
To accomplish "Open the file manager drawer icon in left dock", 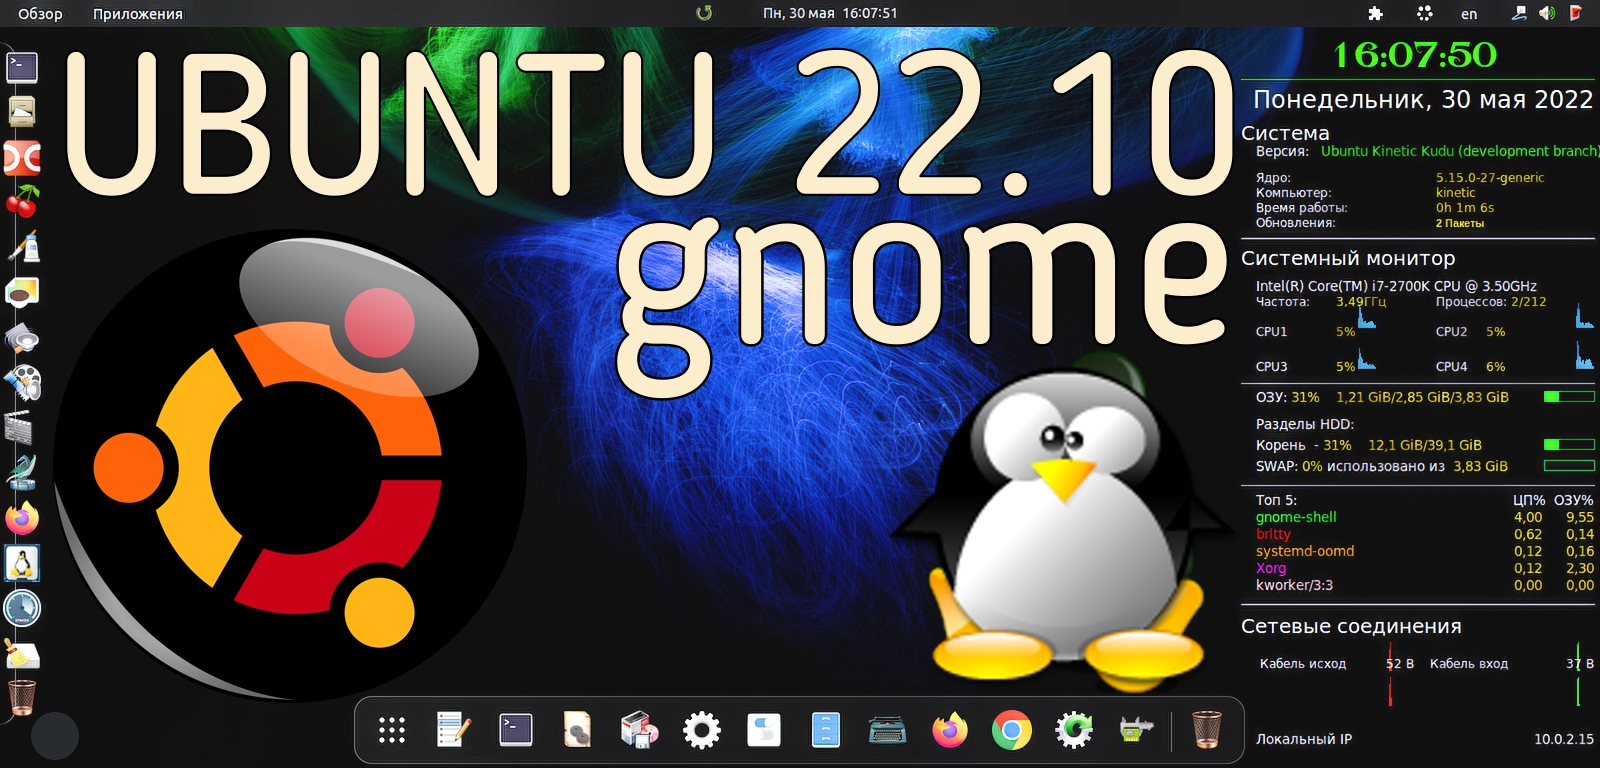I will tap(22, 111).
